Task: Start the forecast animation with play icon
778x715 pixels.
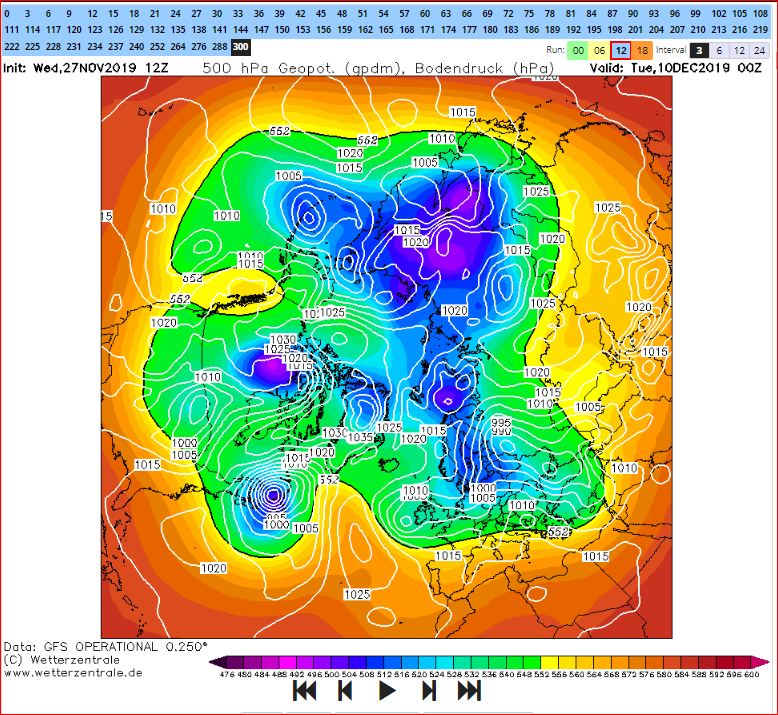Action: pyautogui.click(x=387, y=691)
